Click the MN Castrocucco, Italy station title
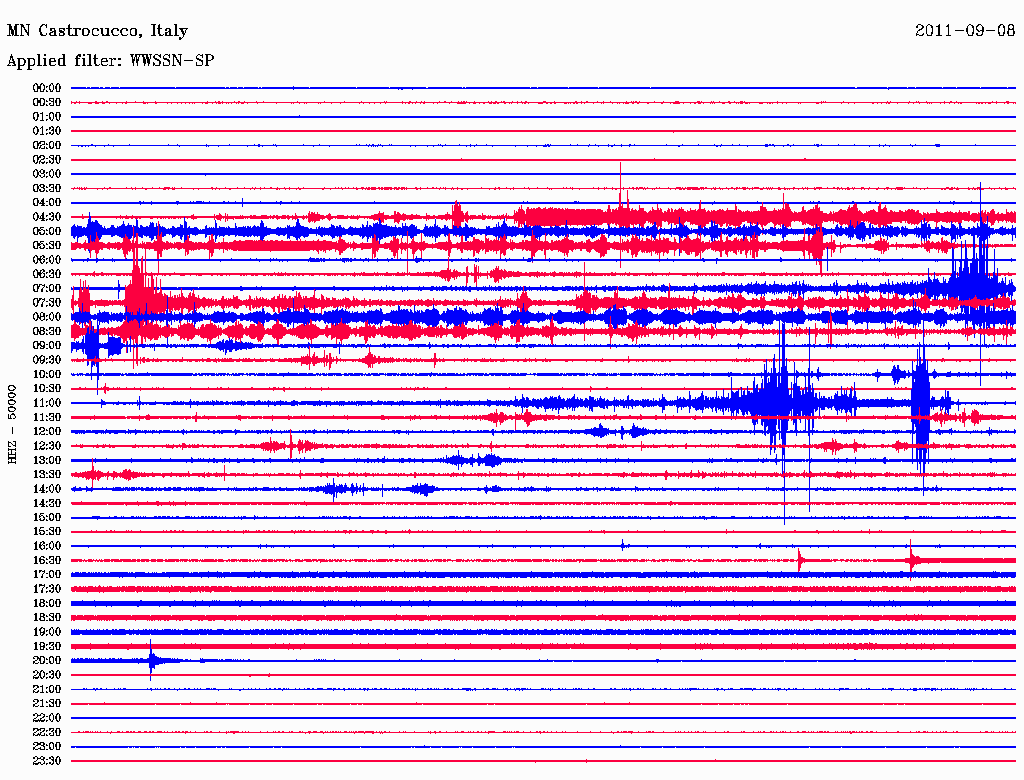The height and width of the screenshot is (780, 1024). point(97,31)
